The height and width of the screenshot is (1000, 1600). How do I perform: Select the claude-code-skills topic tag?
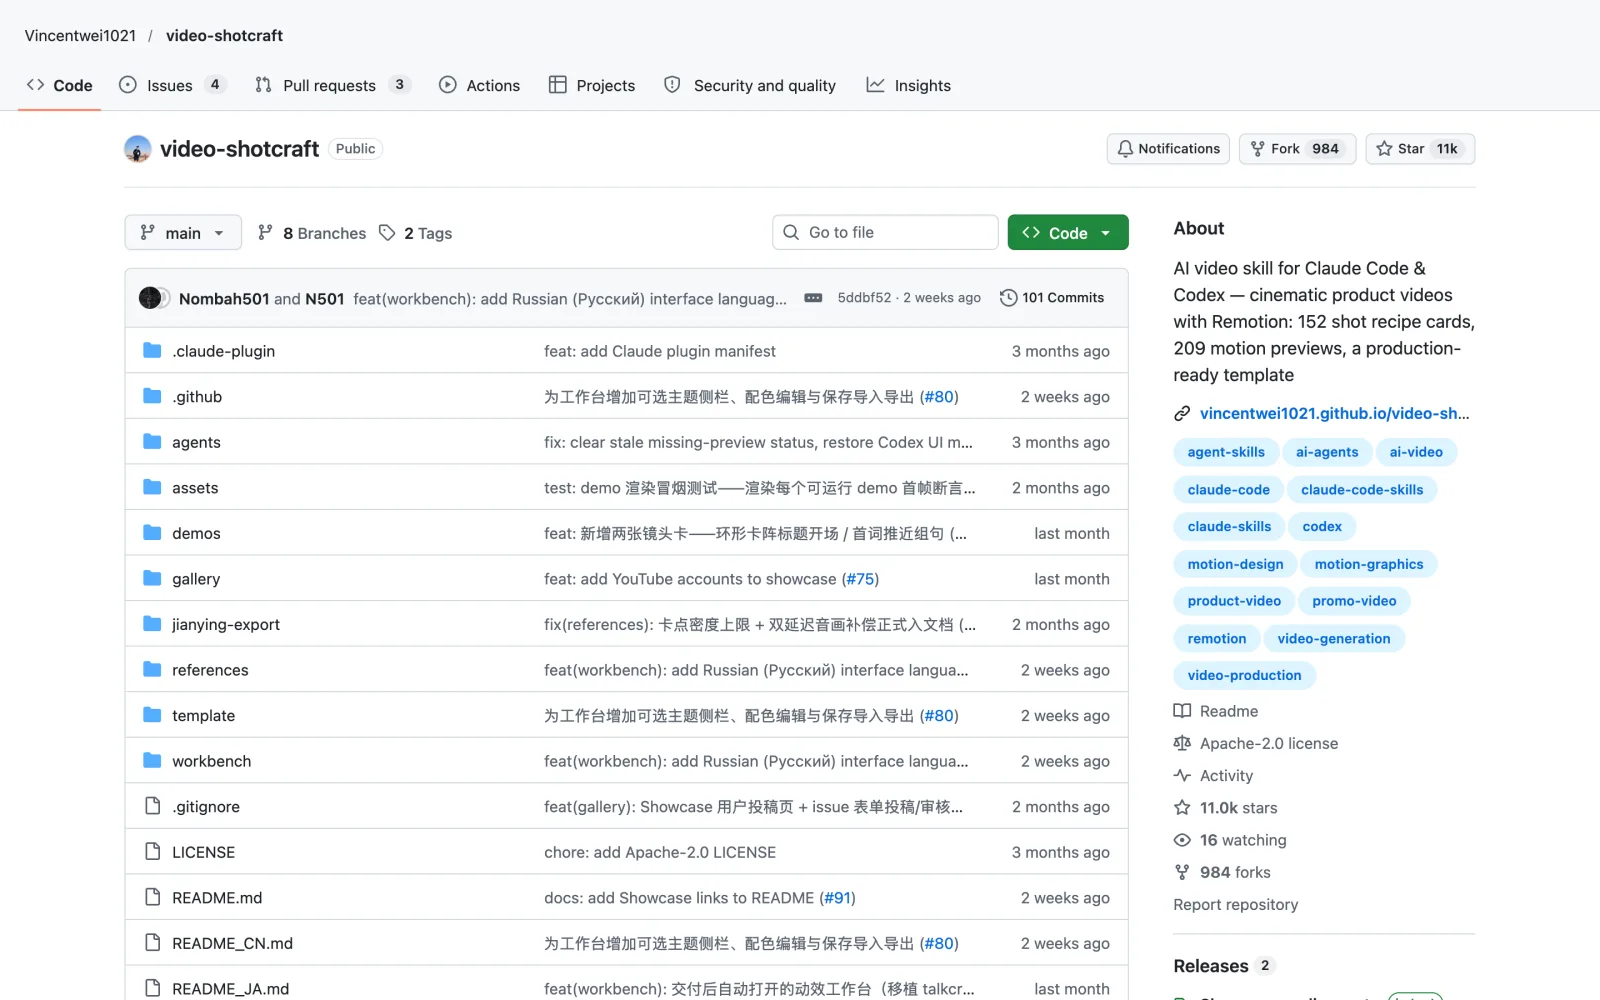click(x=1362, y=489)
